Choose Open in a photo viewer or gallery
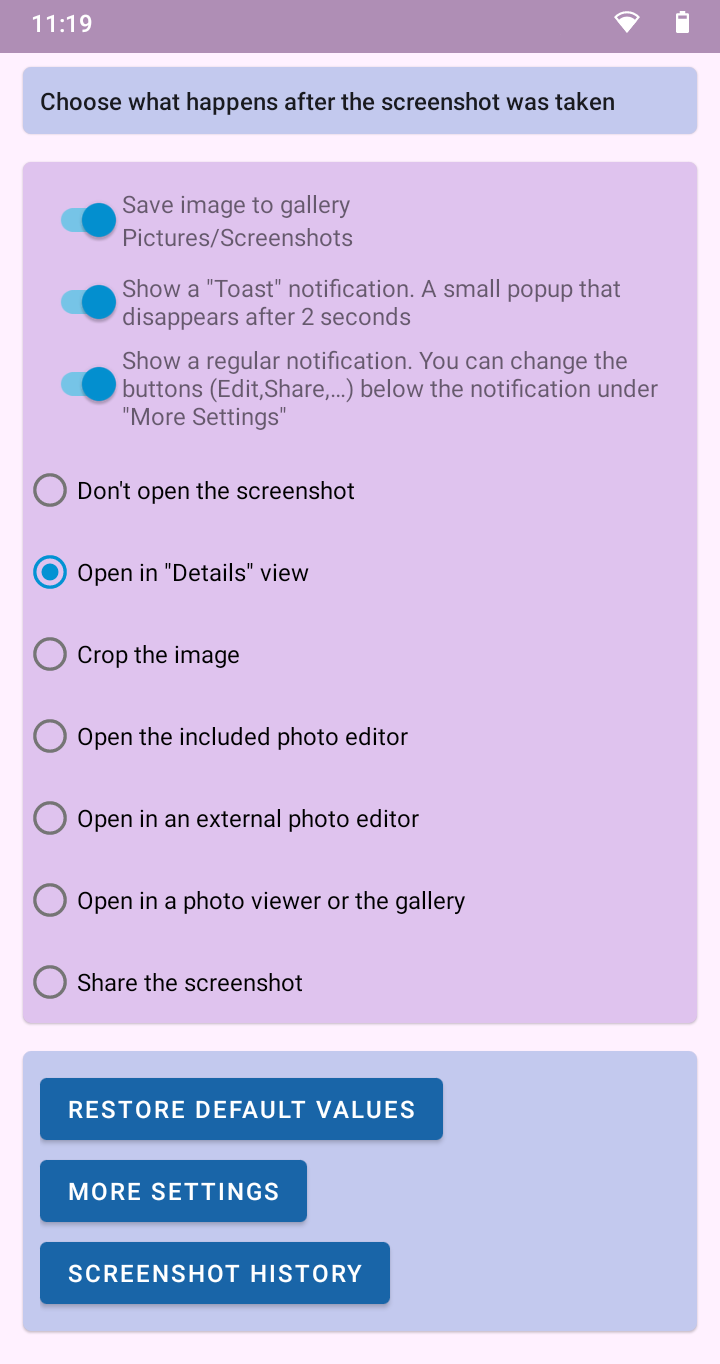 point(50,901)
